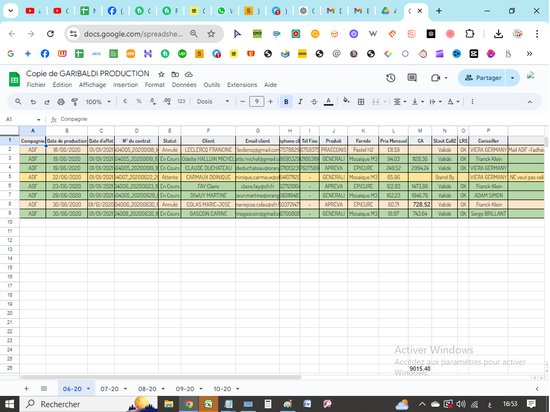Switch to the 08-20 sheet tab
This screenshot has height=412, width=550.
[x=147, y=389]
